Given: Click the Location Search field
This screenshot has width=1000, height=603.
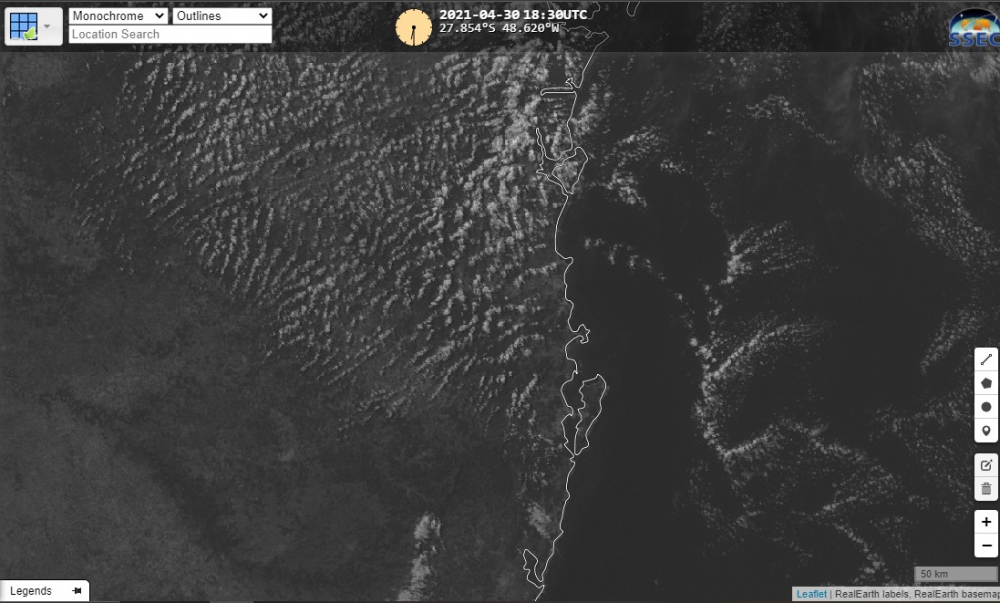Looking at the screenshot, I should 170,34.
